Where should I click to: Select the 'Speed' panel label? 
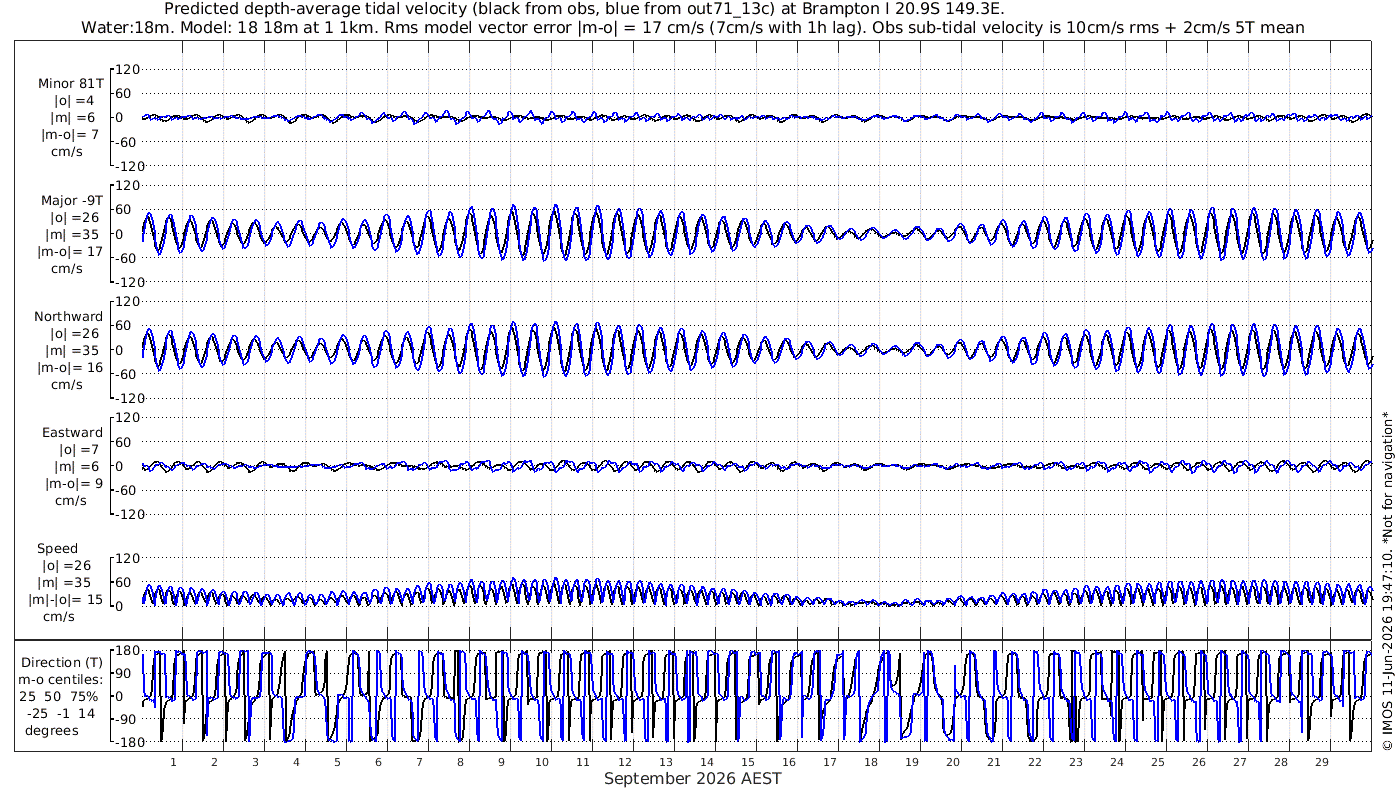point(57,548)
